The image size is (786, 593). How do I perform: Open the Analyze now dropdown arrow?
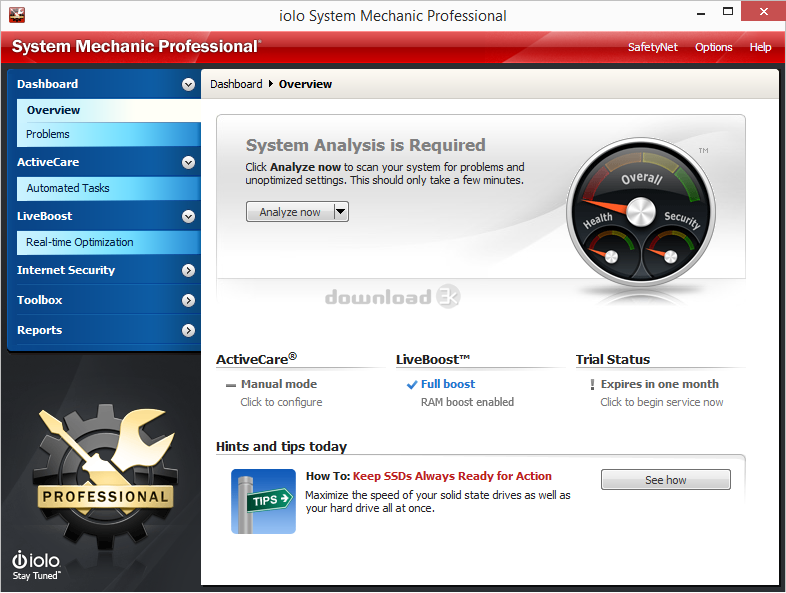tap(341, 212)
